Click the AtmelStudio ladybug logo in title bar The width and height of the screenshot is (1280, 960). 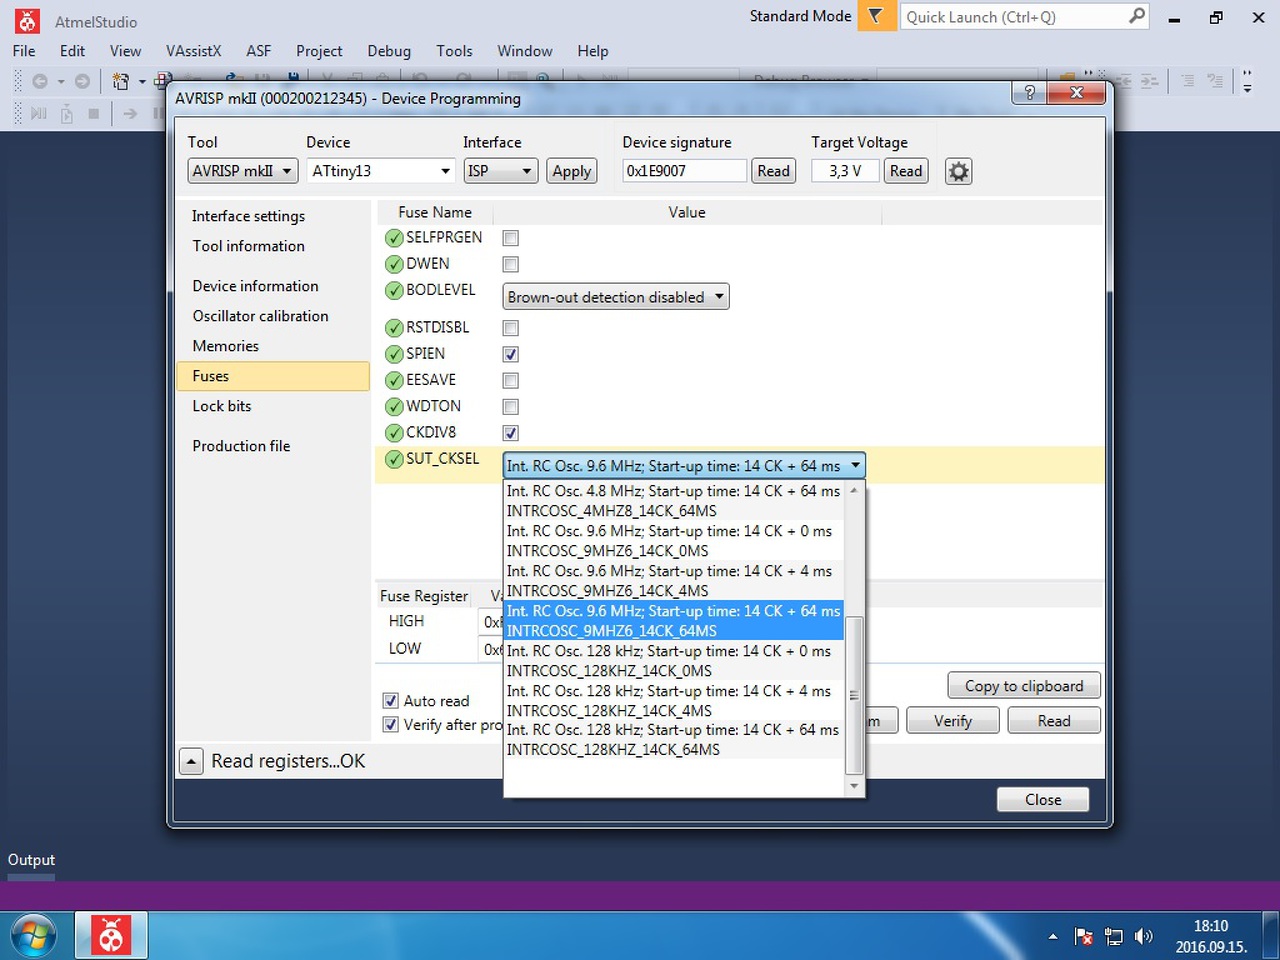tap(27, 20)
